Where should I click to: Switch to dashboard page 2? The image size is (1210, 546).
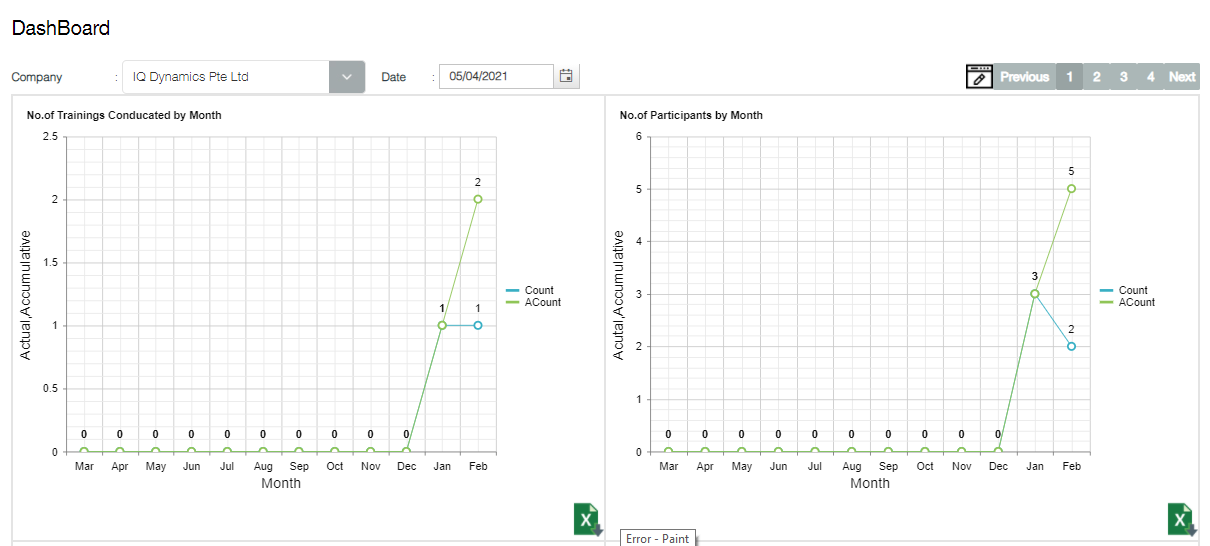(x=1097, y=77)
